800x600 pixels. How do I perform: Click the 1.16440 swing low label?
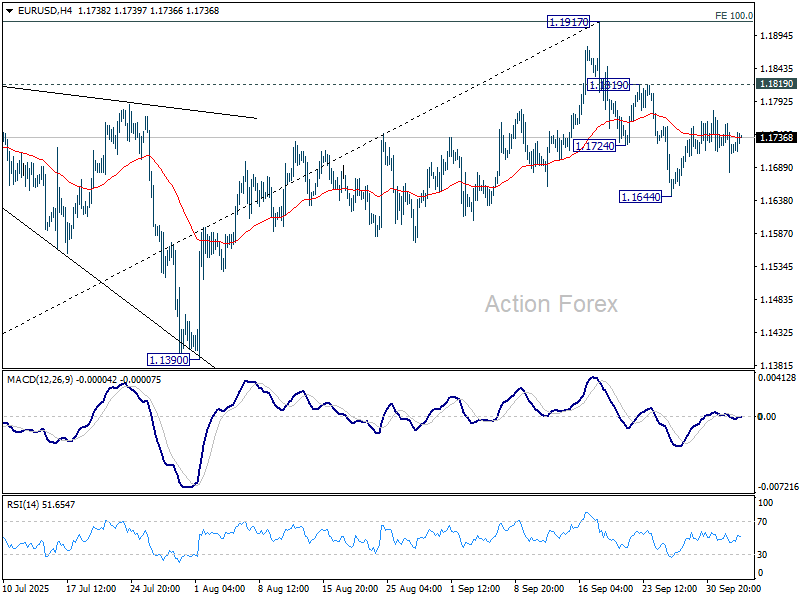click(640, 197)
